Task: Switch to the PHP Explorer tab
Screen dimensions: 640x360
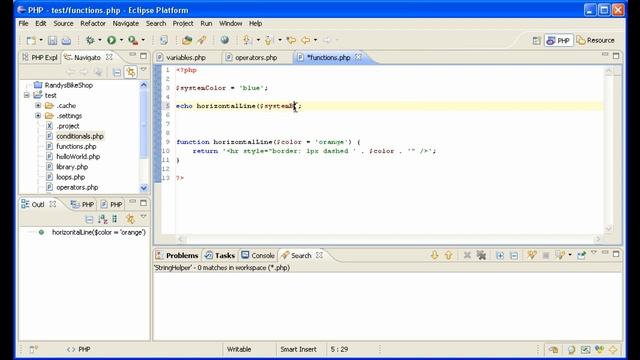Action: pyautogui.click(x=40, y=58)
